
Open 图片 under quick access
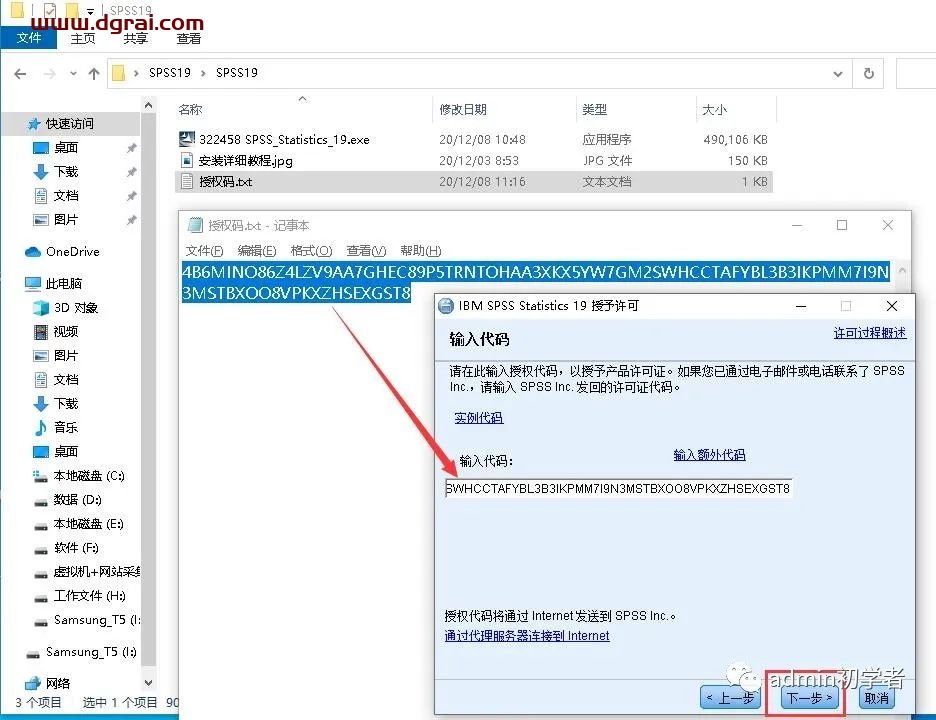66,219
